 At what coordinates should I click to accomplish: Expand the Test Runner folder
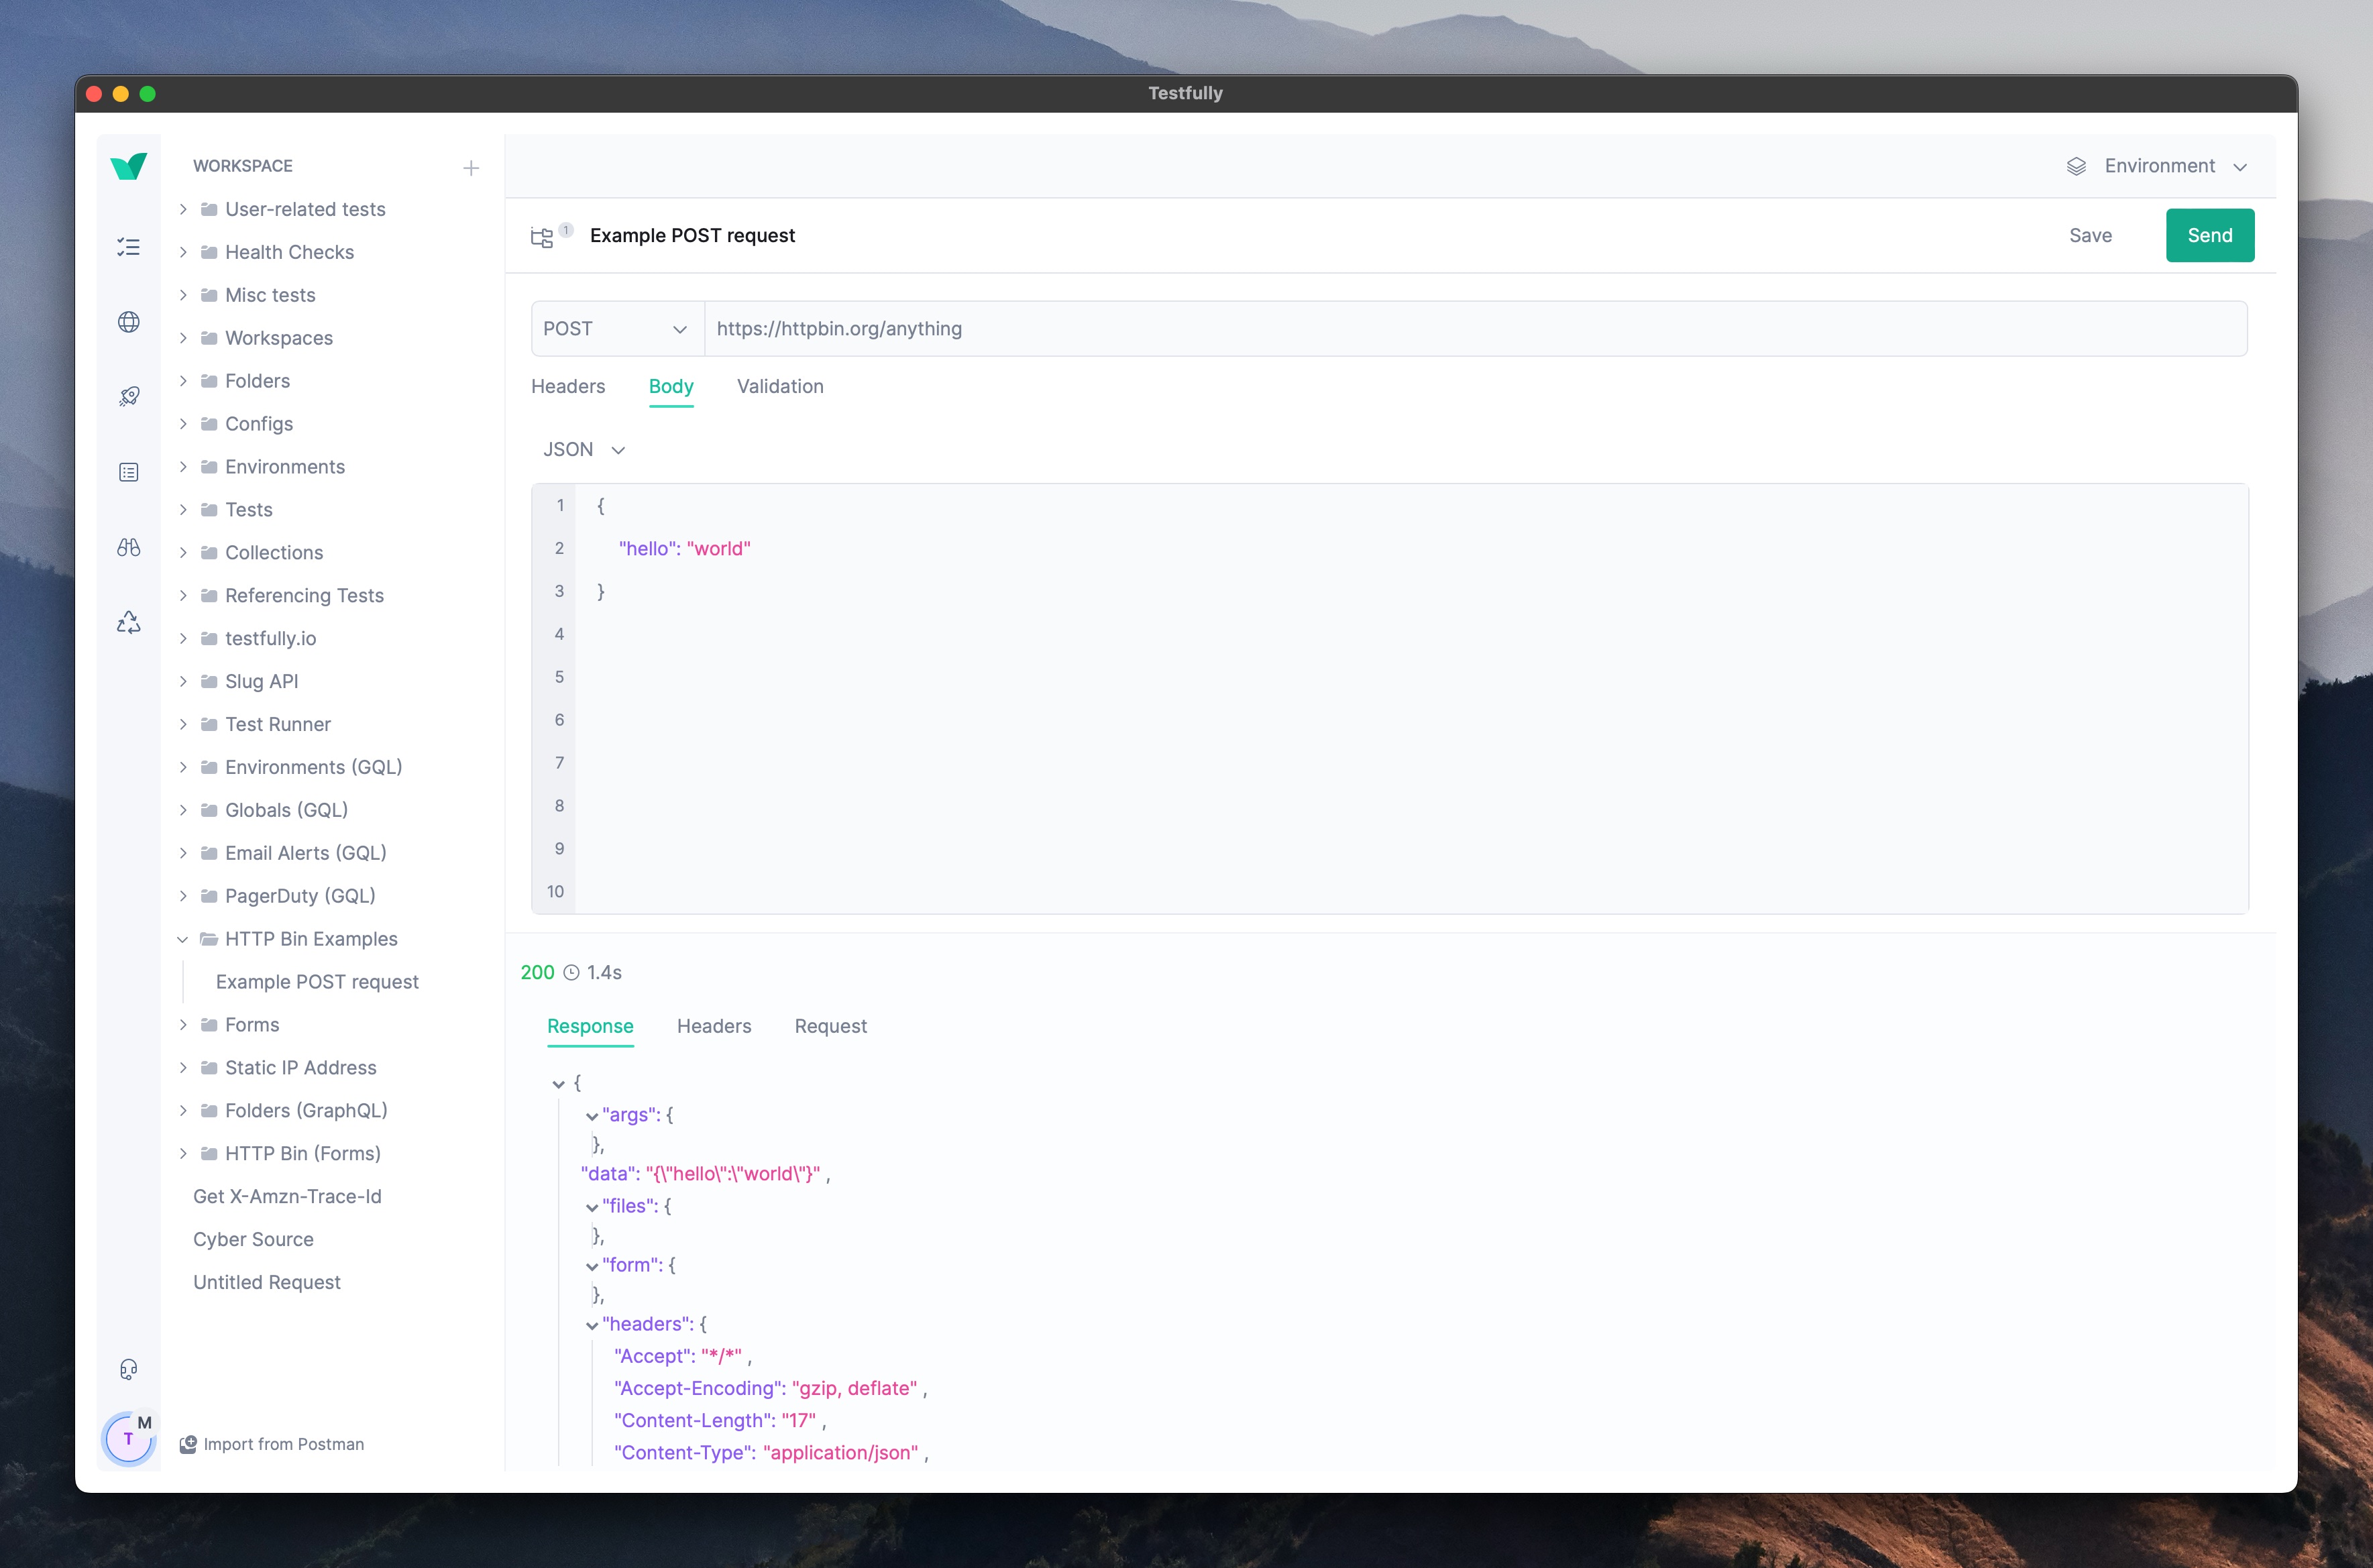[183, 724]
